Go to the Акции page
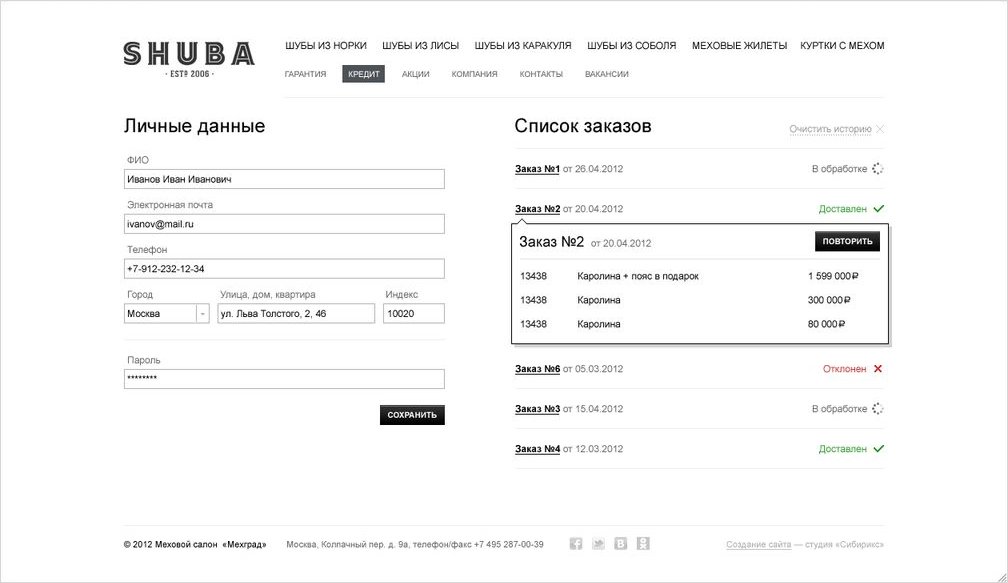Image resolution: width=1008 pixels, height=583 pixels. tap(415, 74)
